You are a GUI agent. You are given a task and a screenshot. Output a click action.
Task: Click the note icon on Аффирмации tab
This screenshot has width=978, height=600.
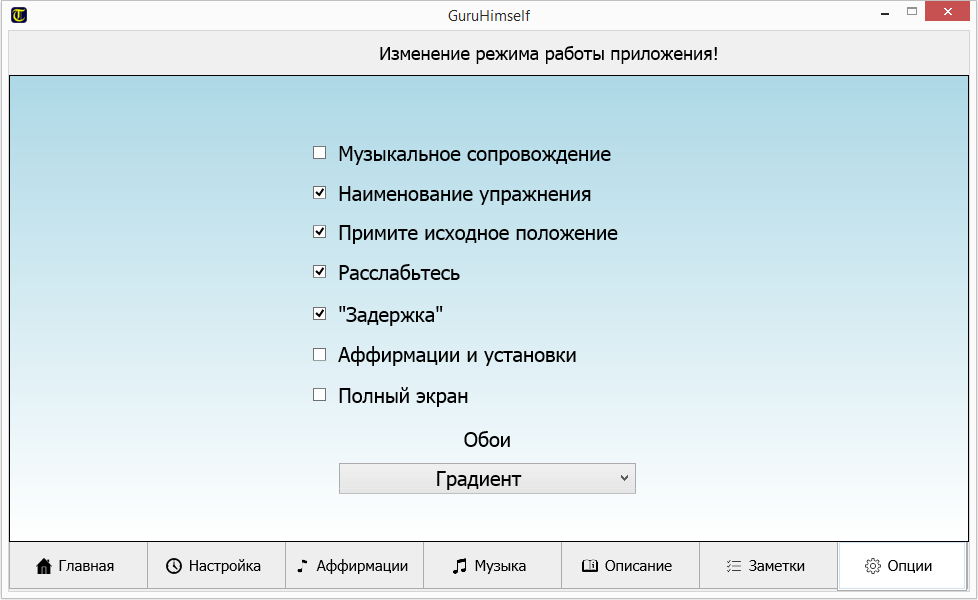[303, 566]
